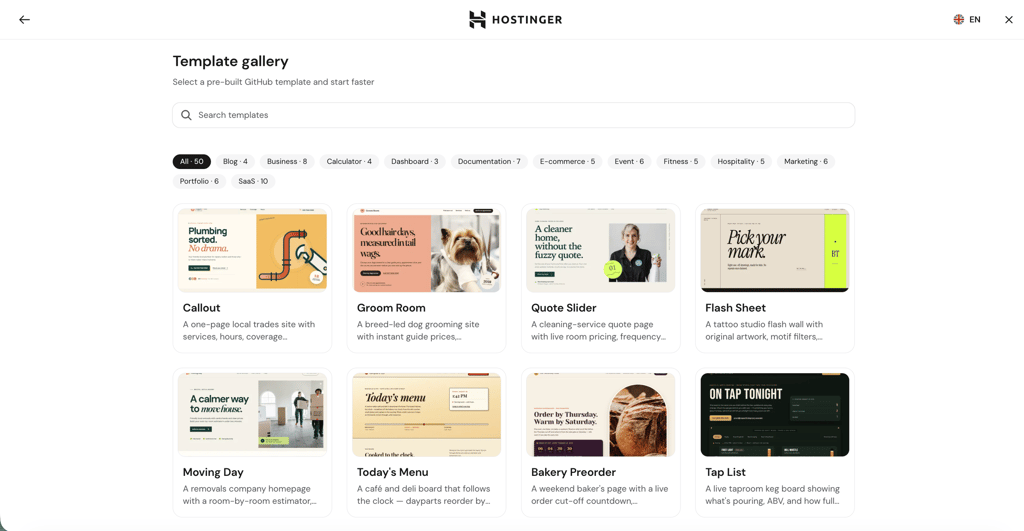Click the removals company homepage description
This screenshot has width=1024, height=531.
[249, 495]
